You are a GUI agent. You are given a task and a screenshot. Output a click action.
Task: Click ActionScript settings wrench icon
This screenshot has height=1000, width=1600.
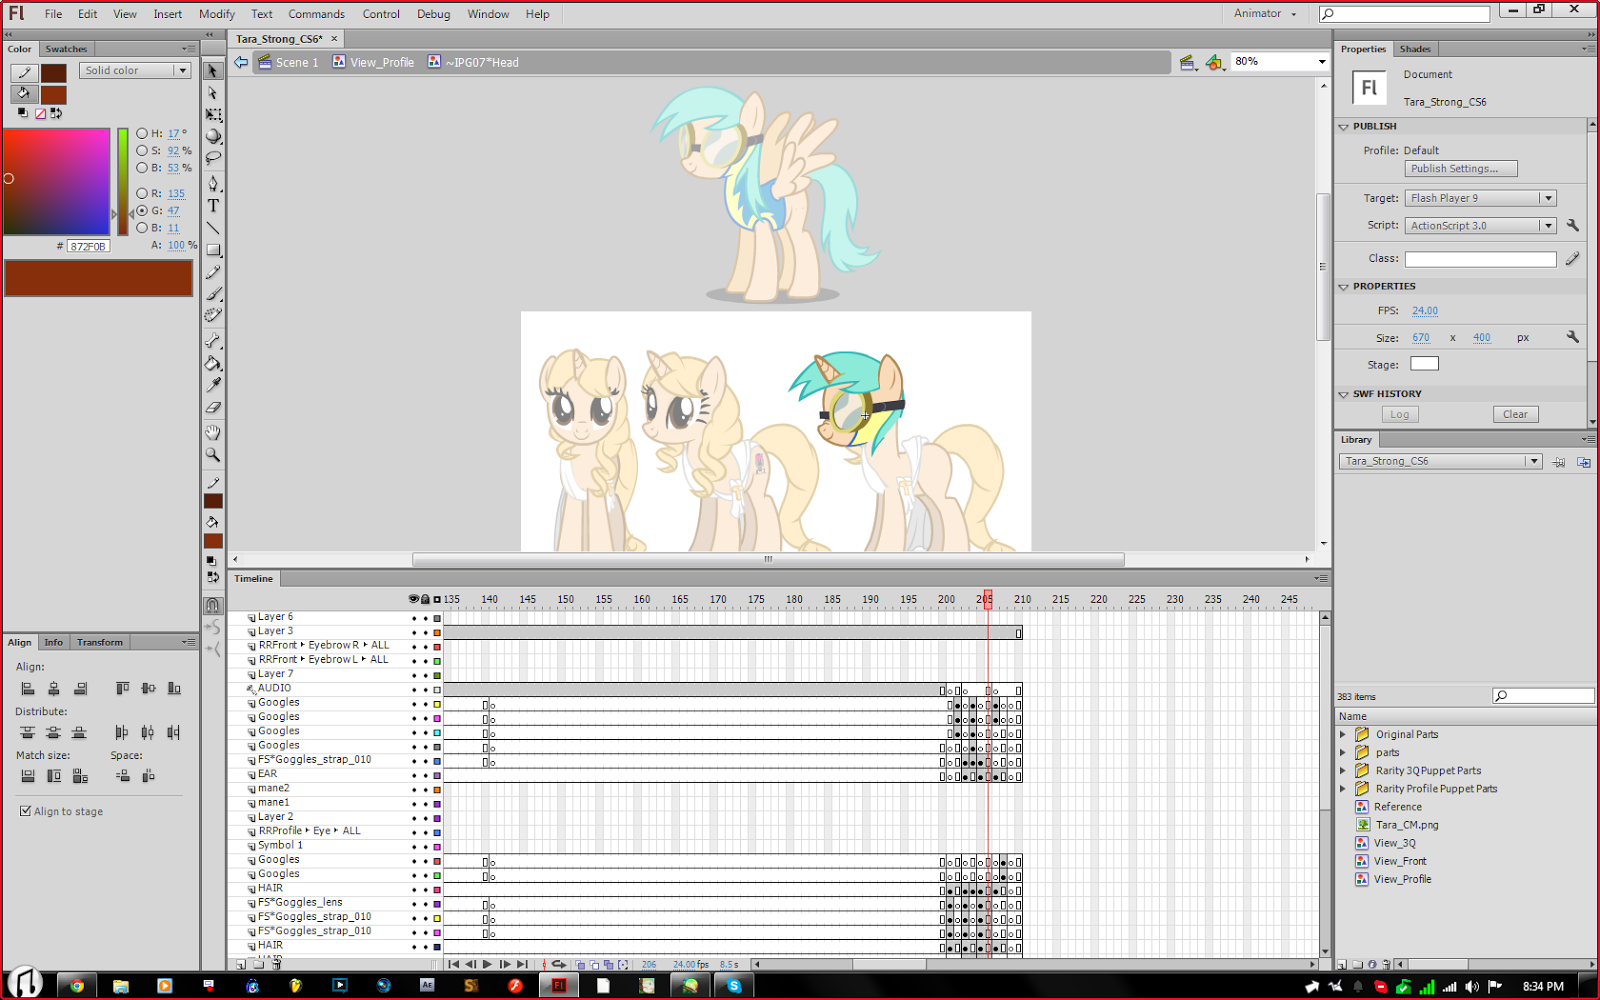1572,225
